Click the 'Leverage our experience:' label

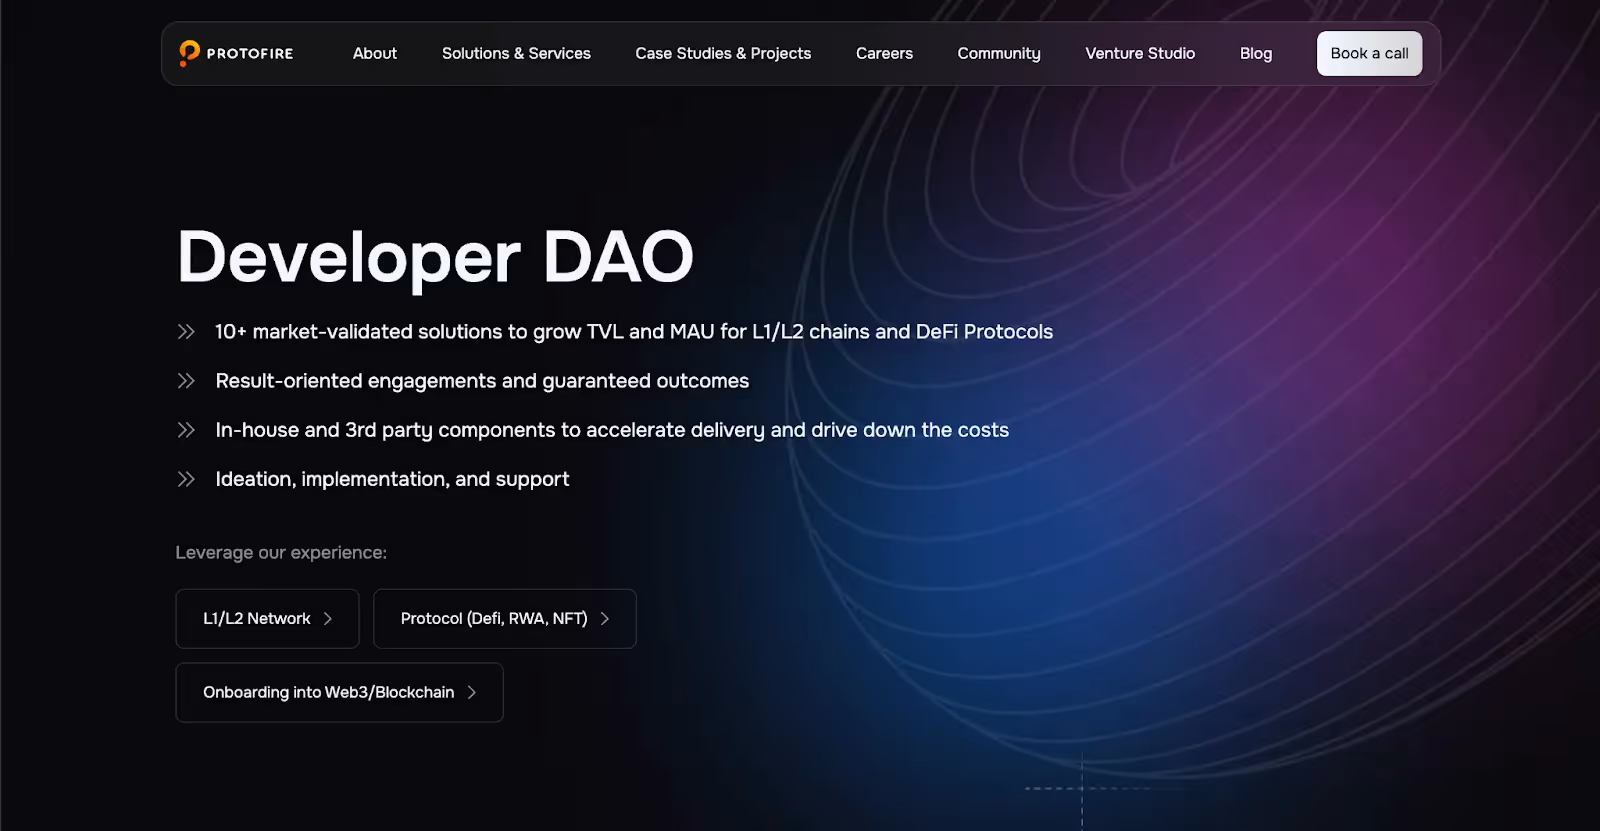tap(281, 552)
